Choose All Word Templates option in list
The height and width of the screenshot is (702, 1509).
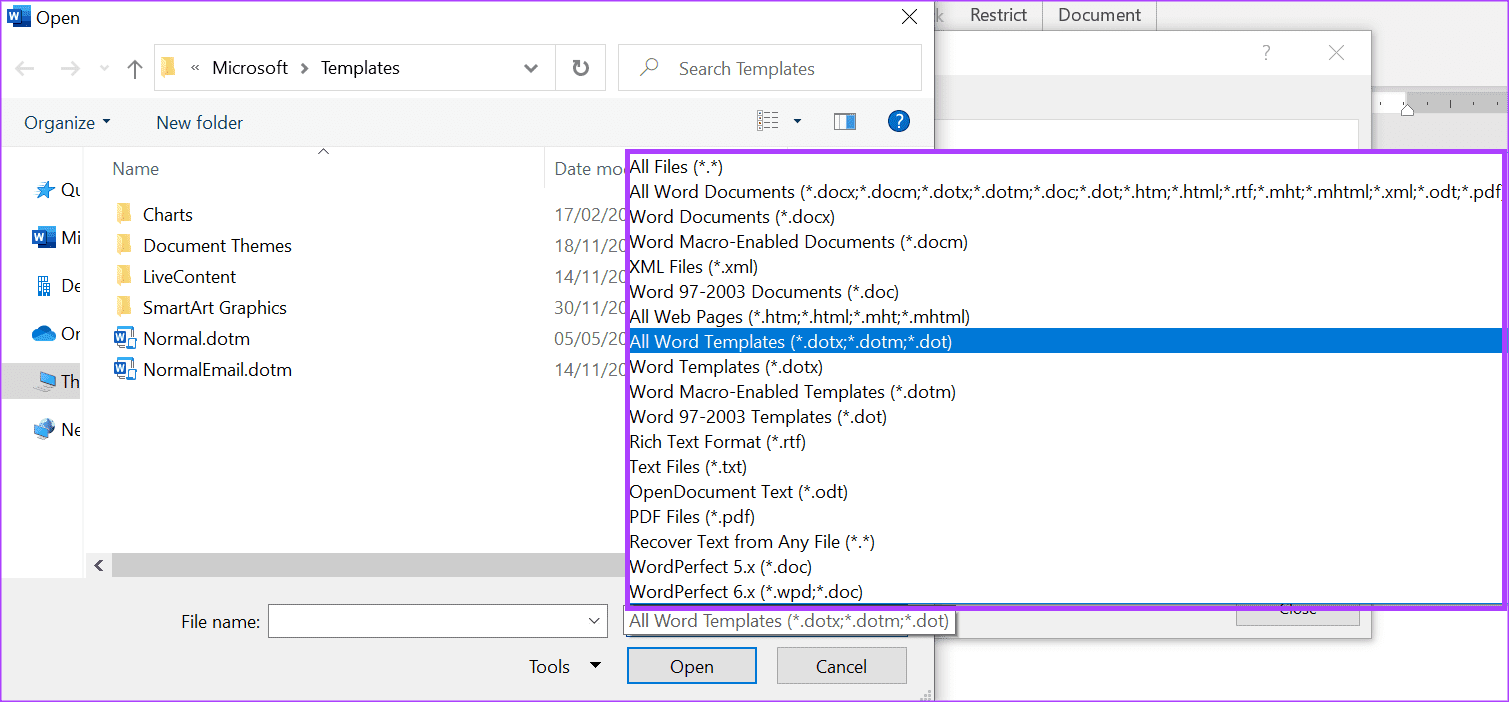point(1065,342)
